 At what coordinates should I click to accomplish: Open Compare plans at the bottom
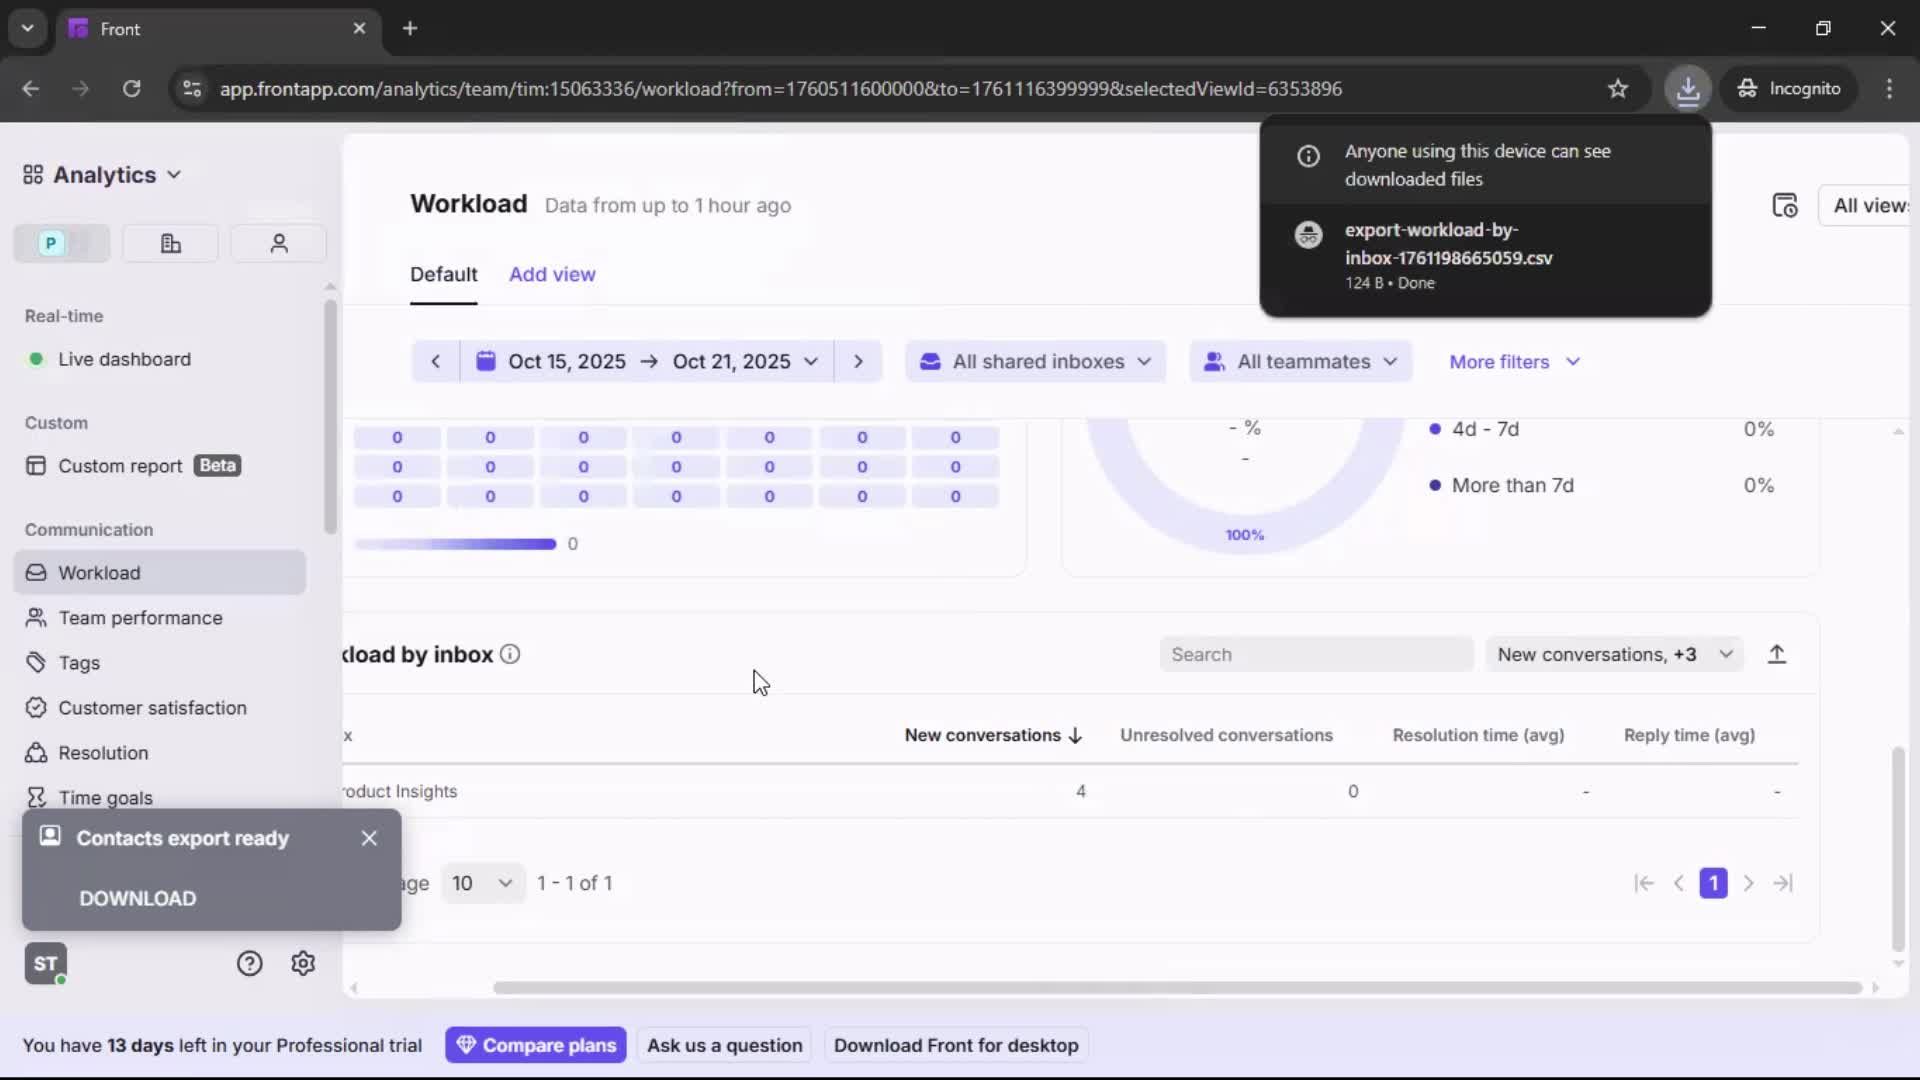click(x=535, y=1044)
